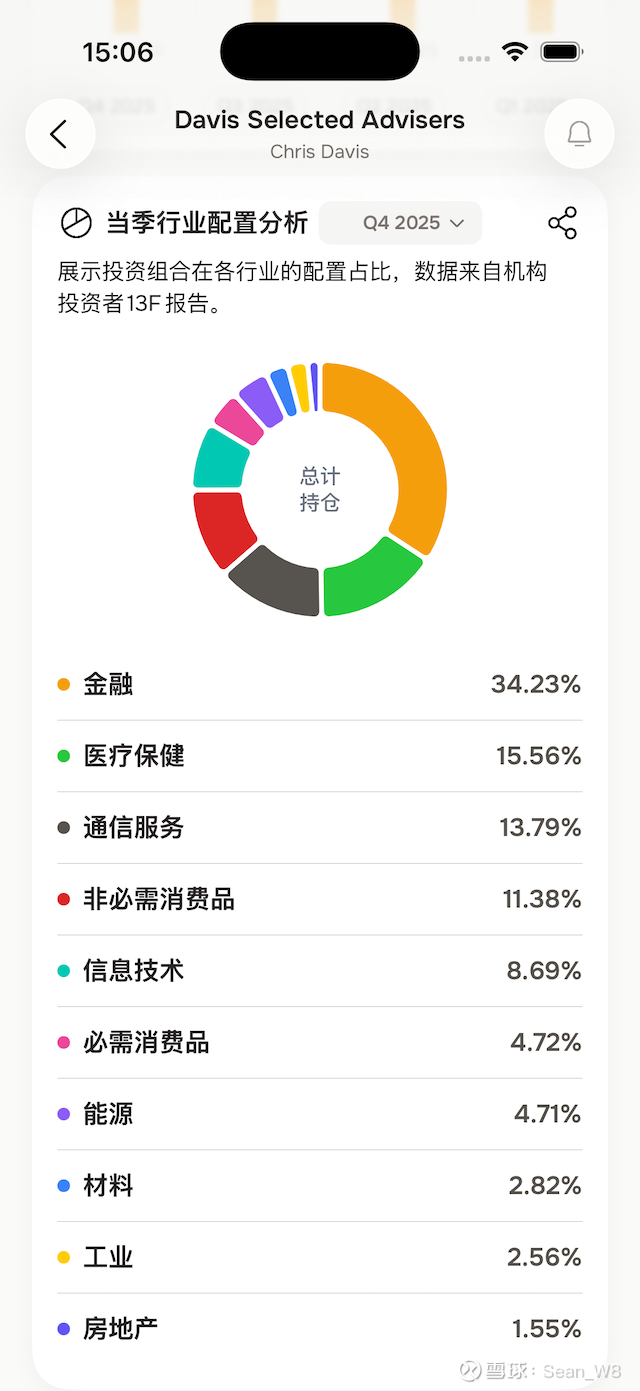
Task: Tap the share icon
Action: pos(563,223)
